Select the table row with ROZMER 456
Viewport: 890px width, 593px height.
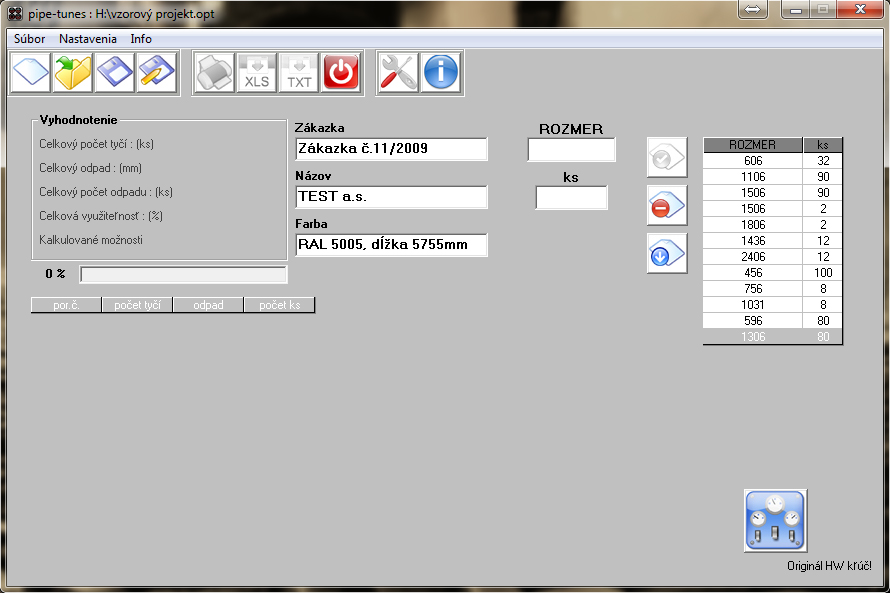click(773, 273)
